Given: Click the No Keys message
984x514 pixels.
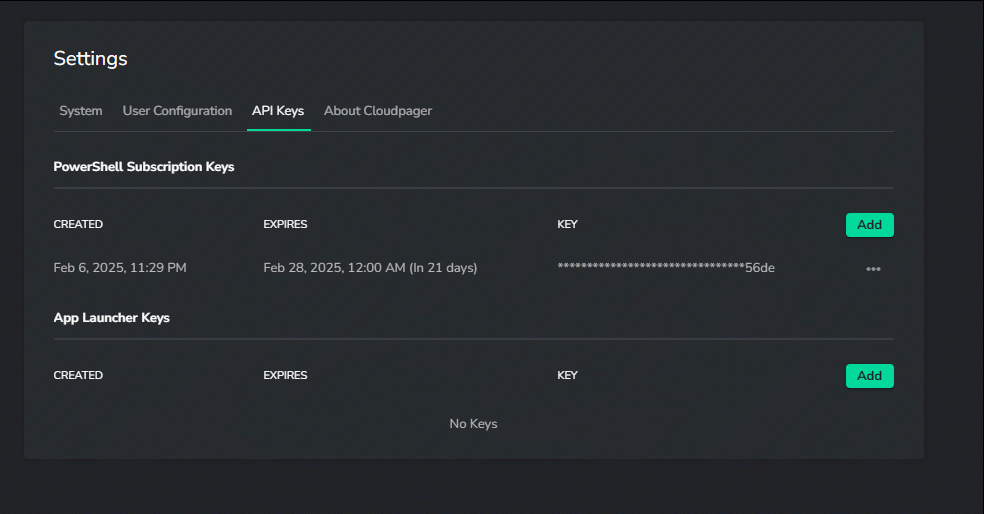Looking at the screenshot, I should (x=473, y=424).
